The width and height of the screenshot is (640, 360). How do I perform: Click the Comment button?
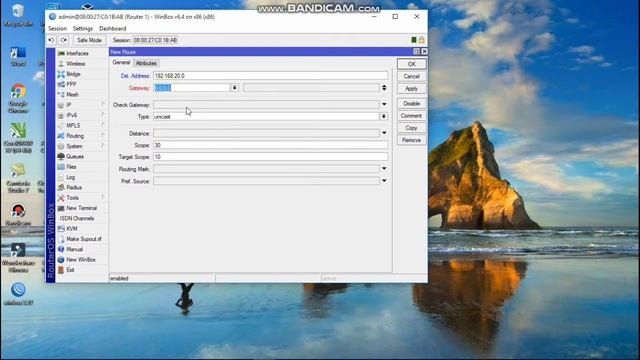click(411, 116)
